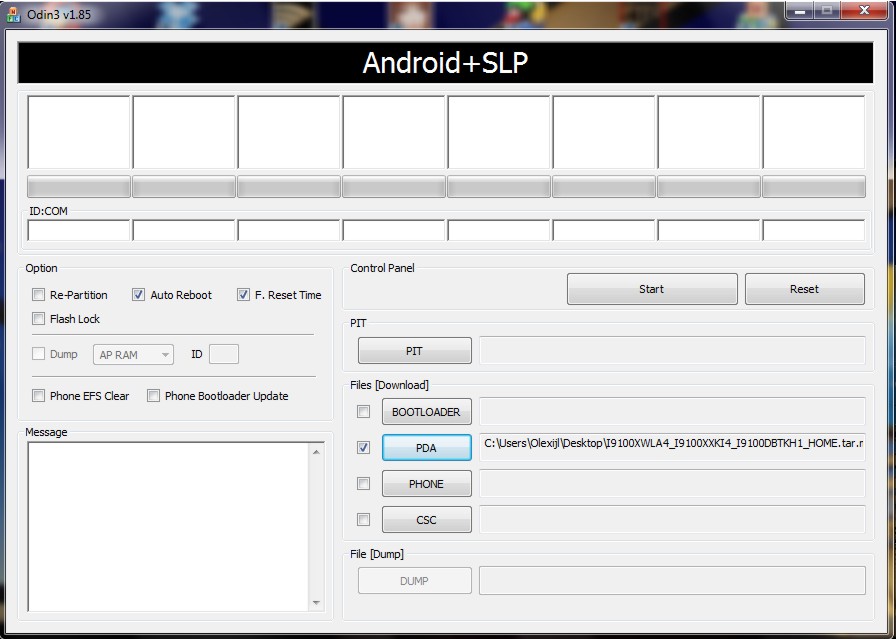Tick the checkbox beside PHONE
The width and height of the screenshot is (896, 639).
point(363,484)
